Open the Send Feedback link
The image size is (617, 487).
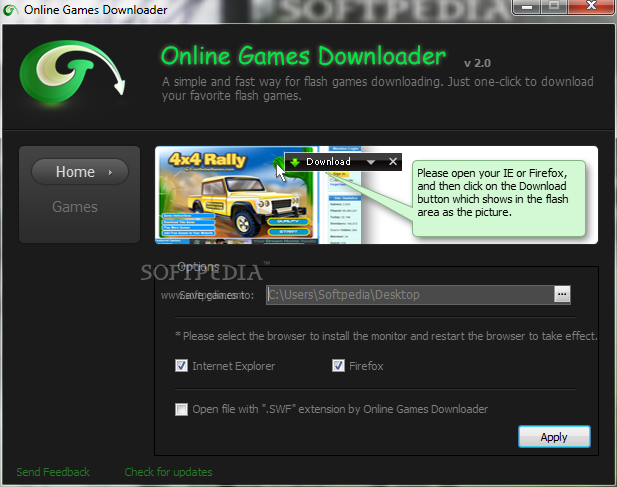pyautogui.click(x=53, y=472)
